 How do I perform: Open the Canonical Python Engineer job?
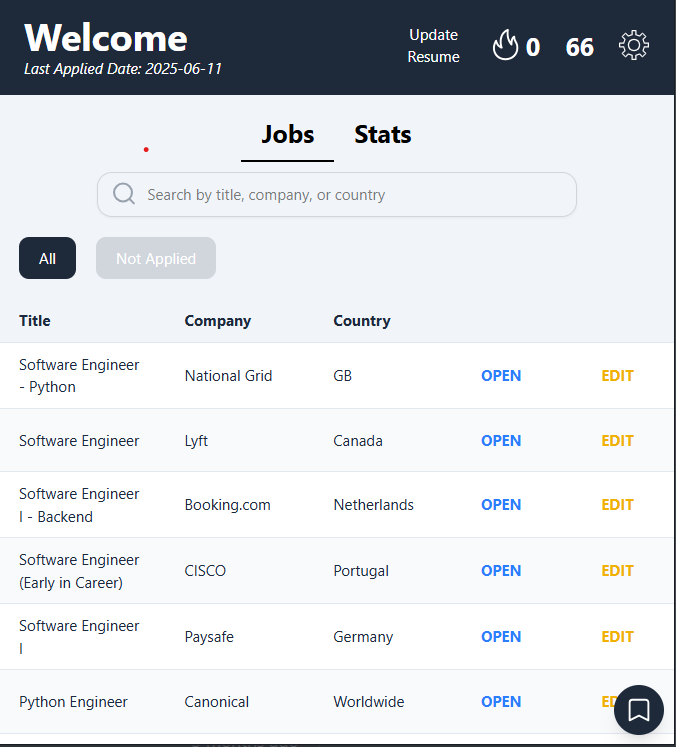[x=500, y=702]
